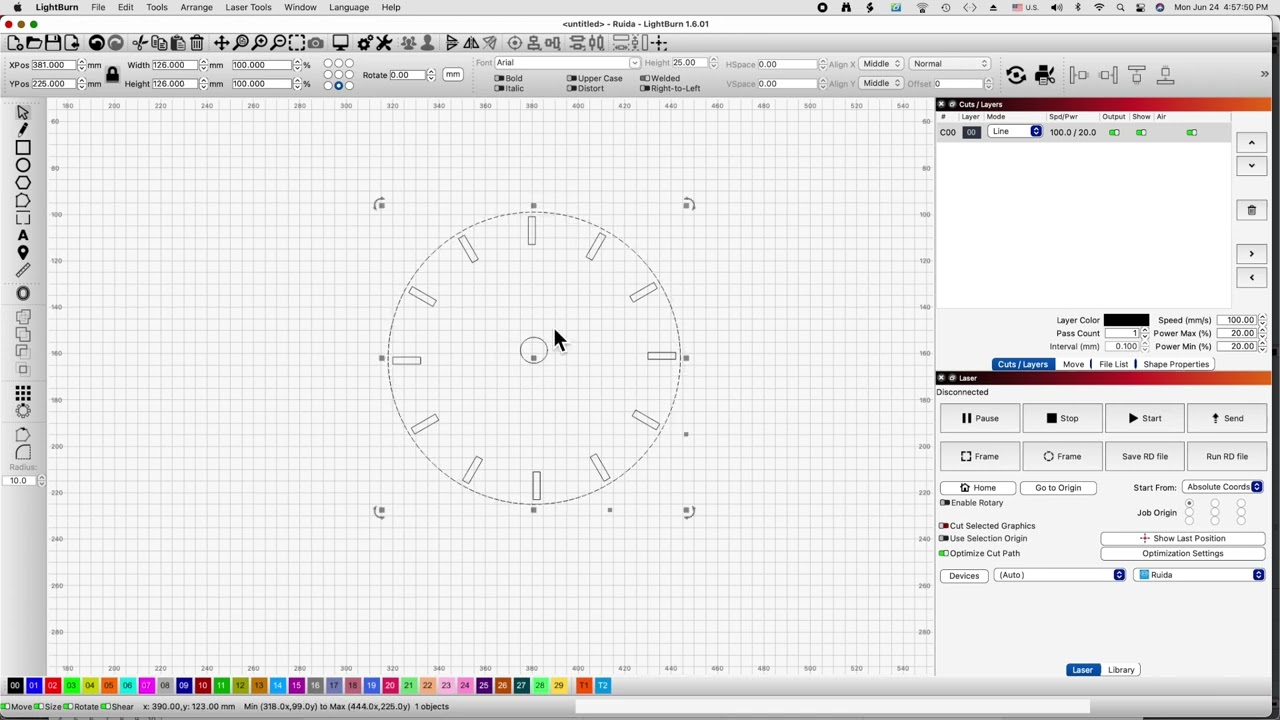Select the Position Laser pin tool

(23, 253)
